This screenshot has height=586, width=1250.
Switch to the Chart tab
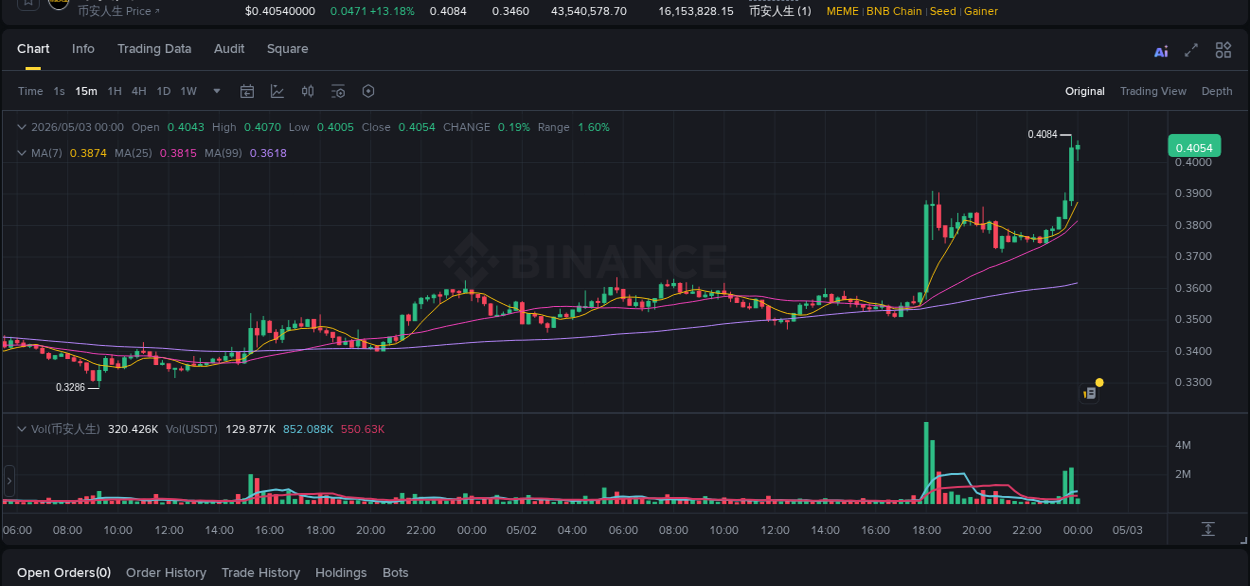tap(33, 49)
